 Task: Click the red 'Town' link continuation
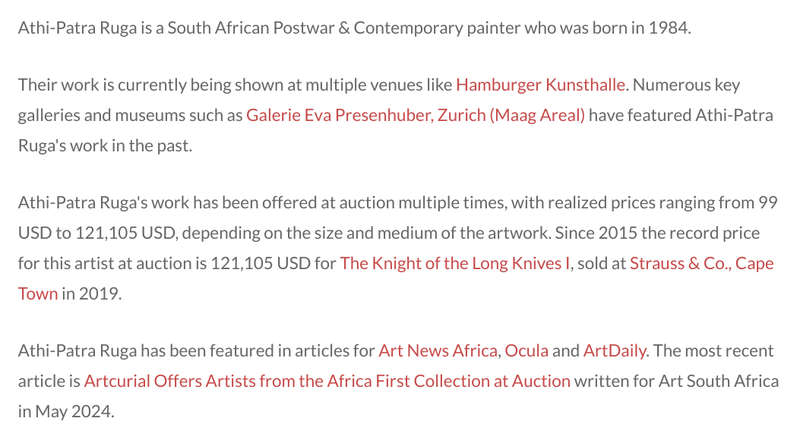point(38,294)
